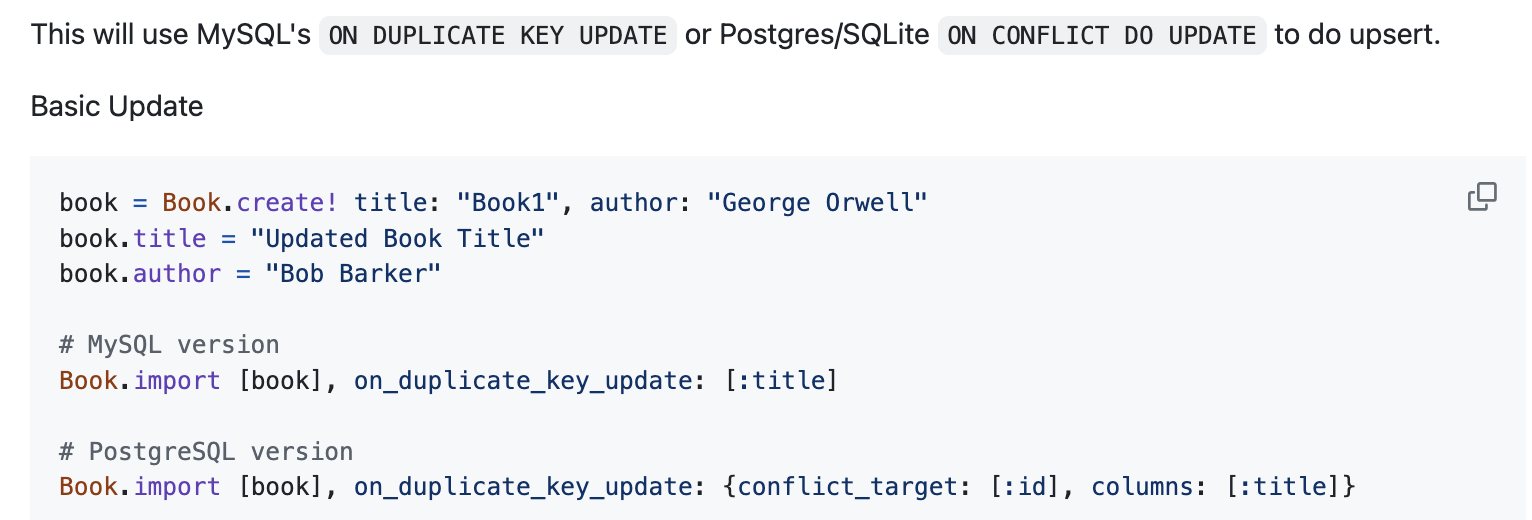
Task: Click the # MySQL version comment
Action: tap(169, 345)
